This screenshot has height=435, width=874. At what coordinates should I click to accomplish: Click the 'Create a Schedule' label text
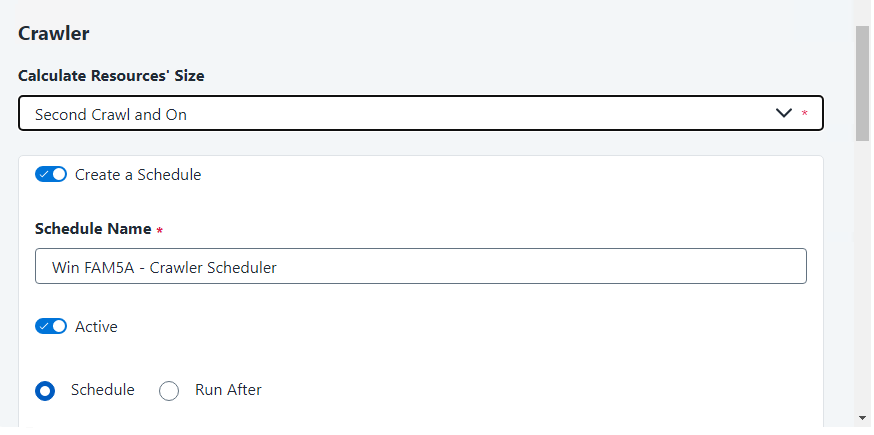pos(138,174)
